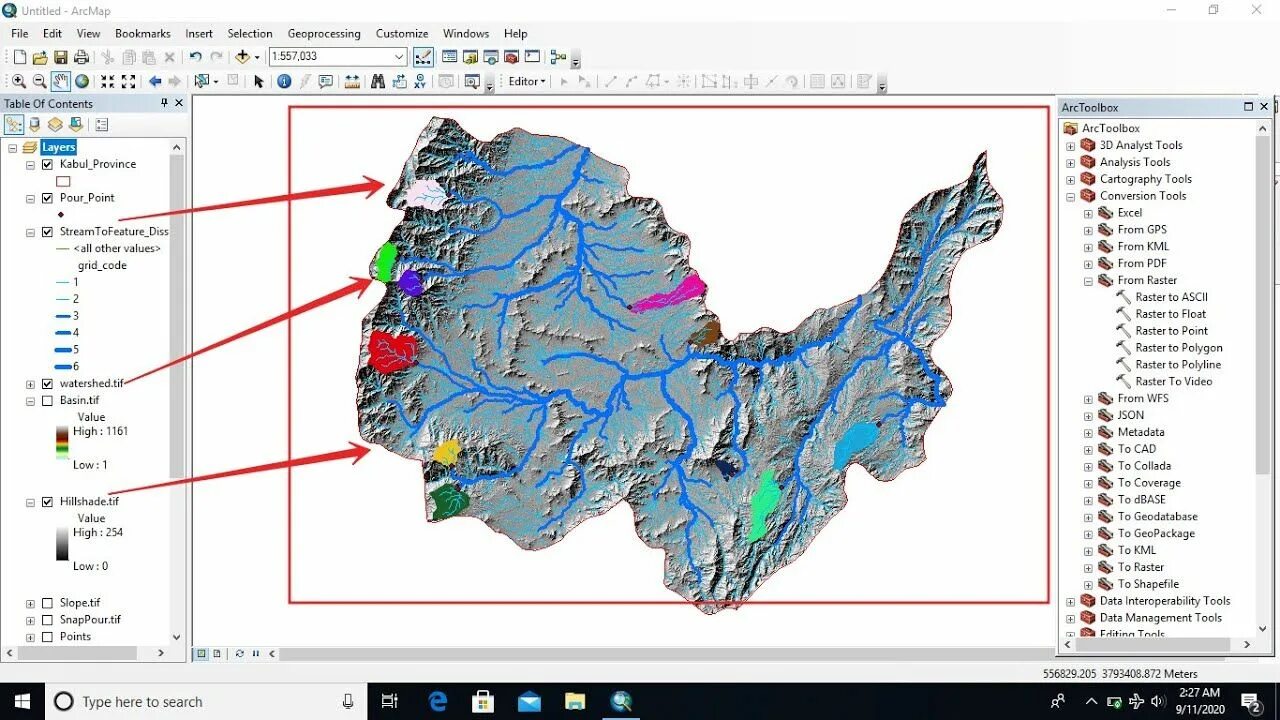Click the Basin.tif color ramp

click(63, 442)
